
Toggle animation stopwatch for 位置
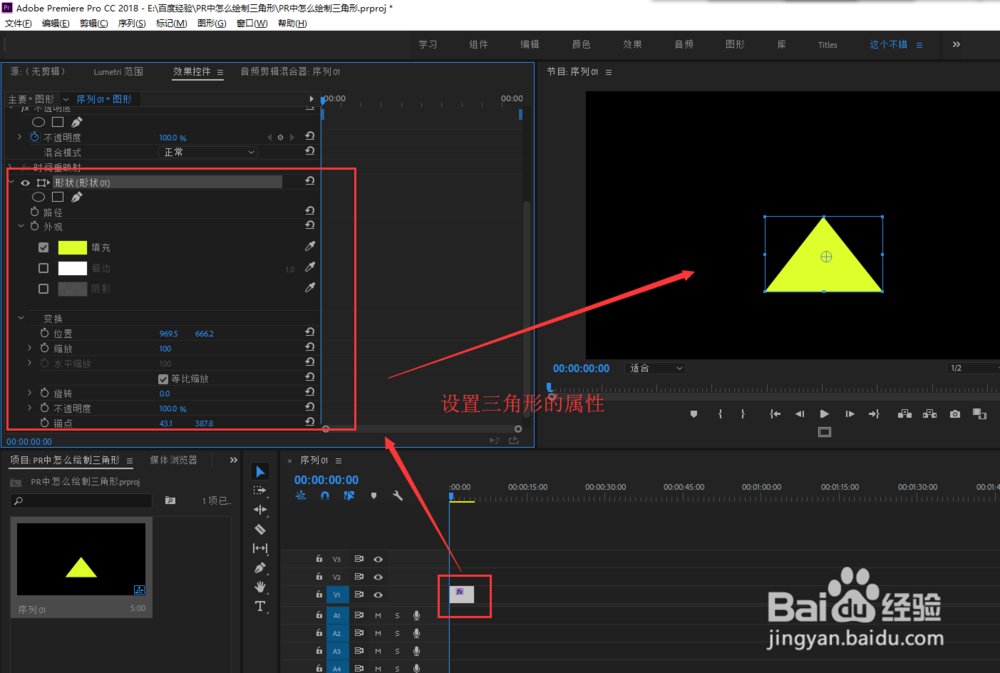(x=44, y=333)
